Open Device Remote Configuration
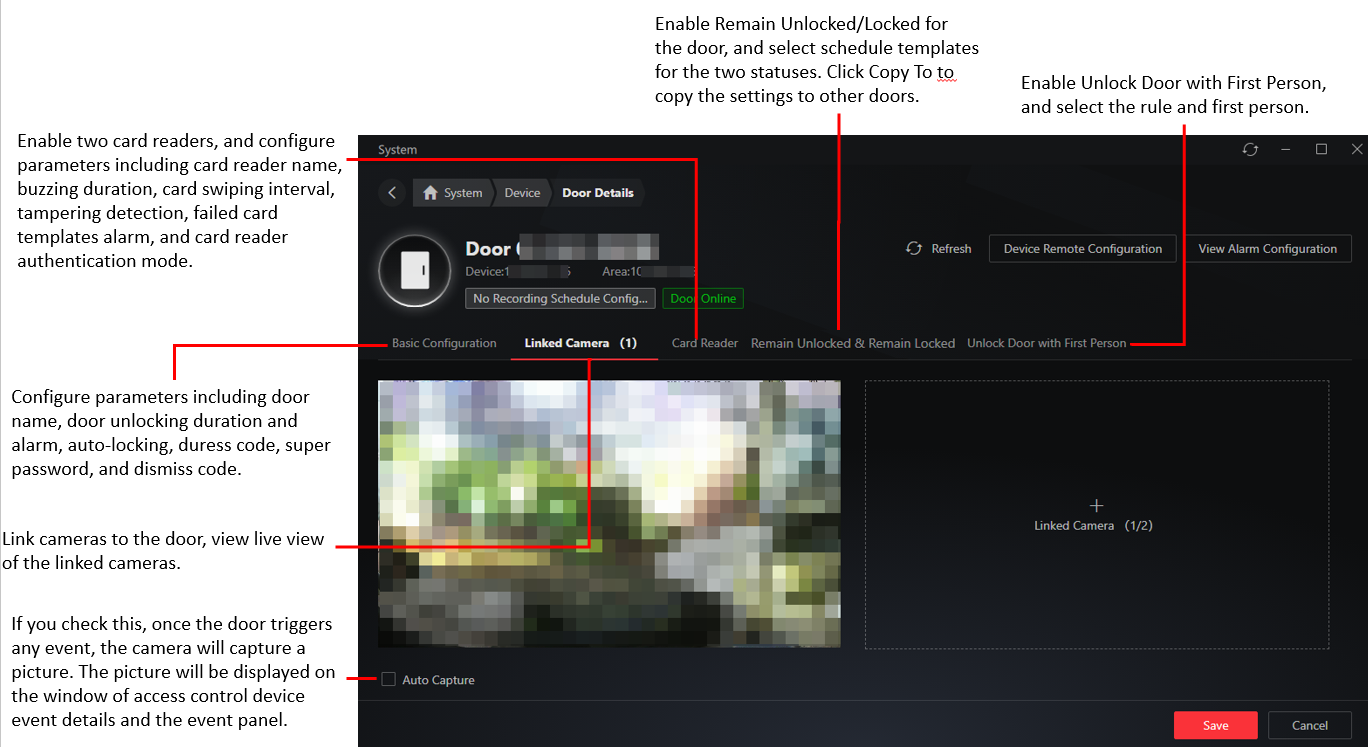Viewport: 1368px width, 747px height. (x=1083, y=249)
